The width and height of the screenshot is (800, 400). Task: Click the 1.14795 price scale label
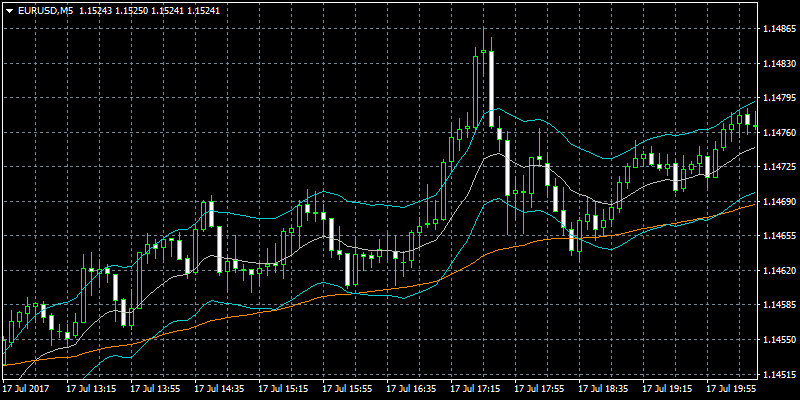click(x=778, y=98)
